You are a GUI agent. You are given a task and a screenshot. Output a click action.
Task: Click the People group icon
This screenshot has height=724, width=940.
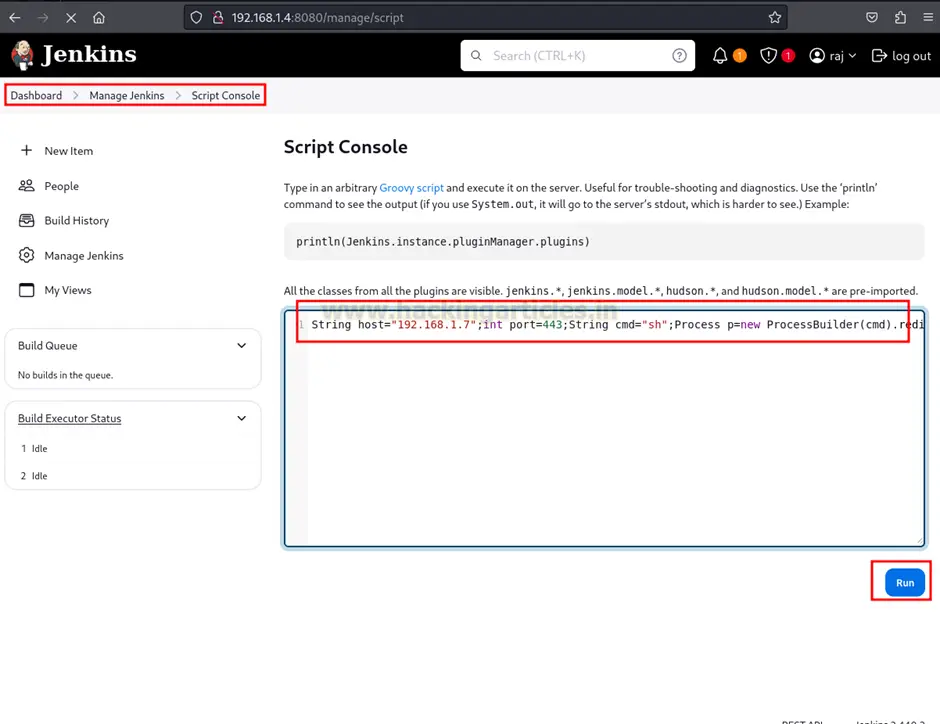pyautogui.click(x=26, y=186)
